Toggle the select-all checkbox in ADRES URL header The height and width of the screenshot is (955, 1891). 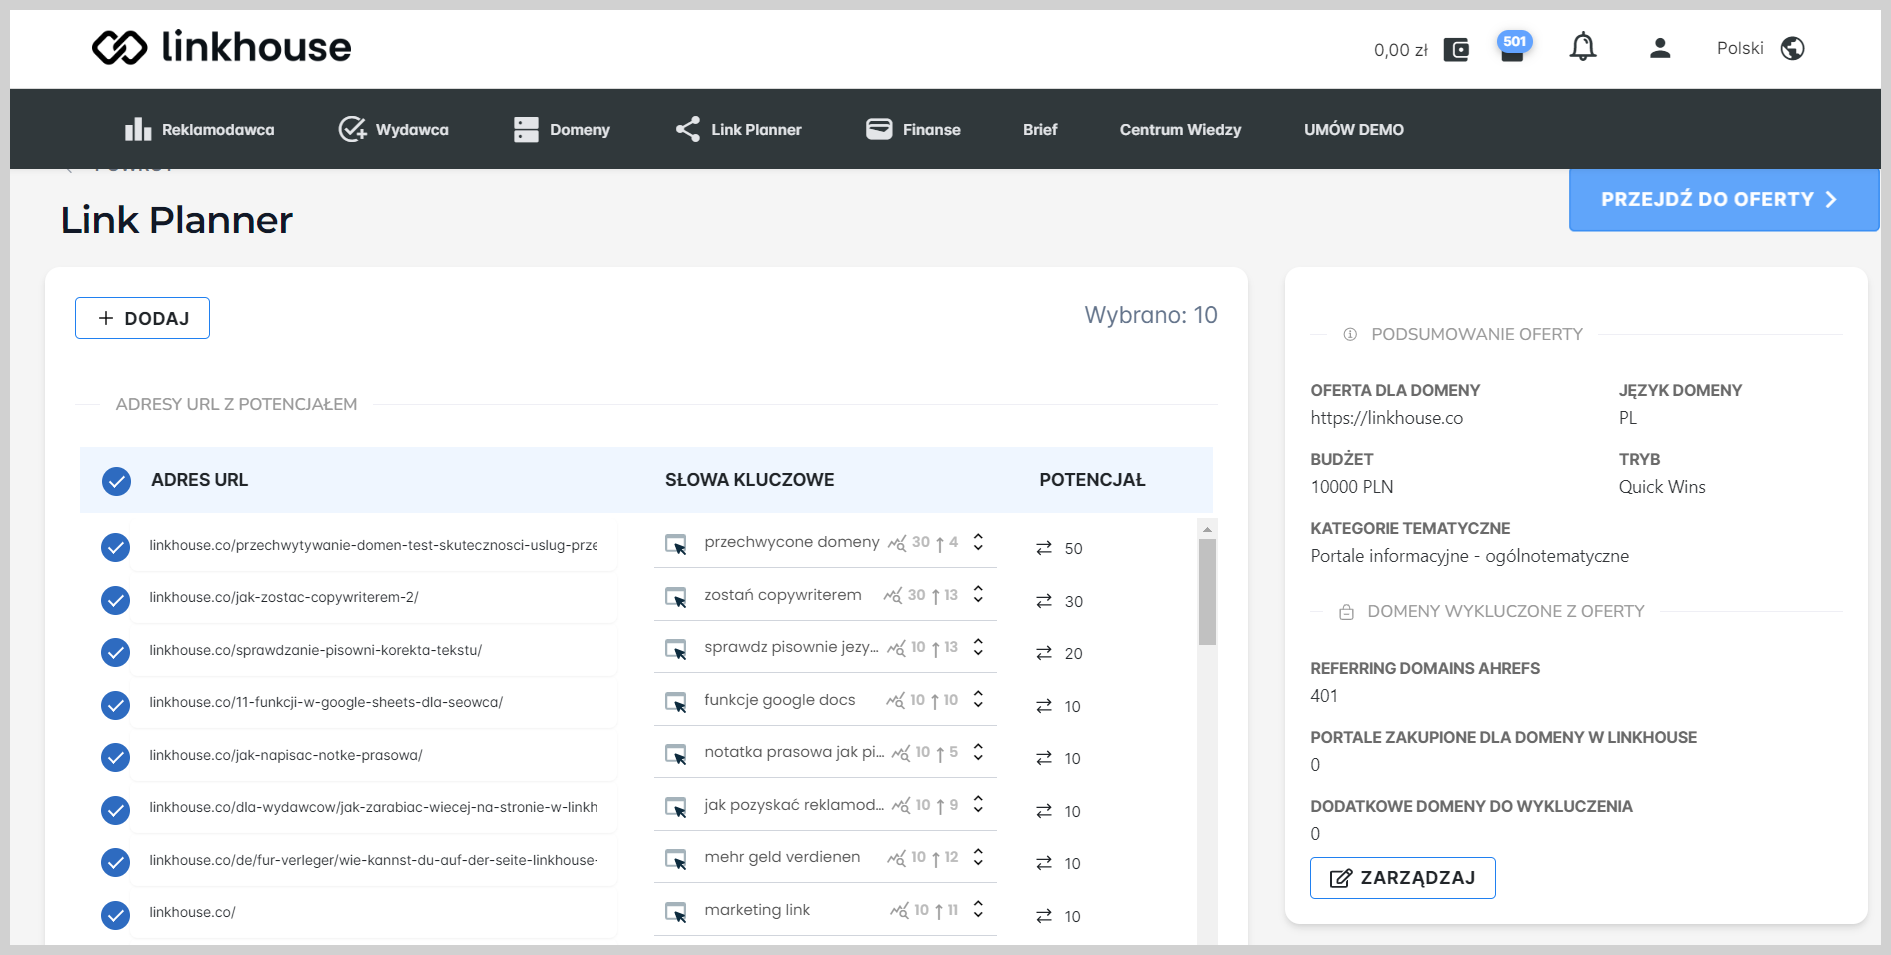pyautogui.click(x=116, y=481)
